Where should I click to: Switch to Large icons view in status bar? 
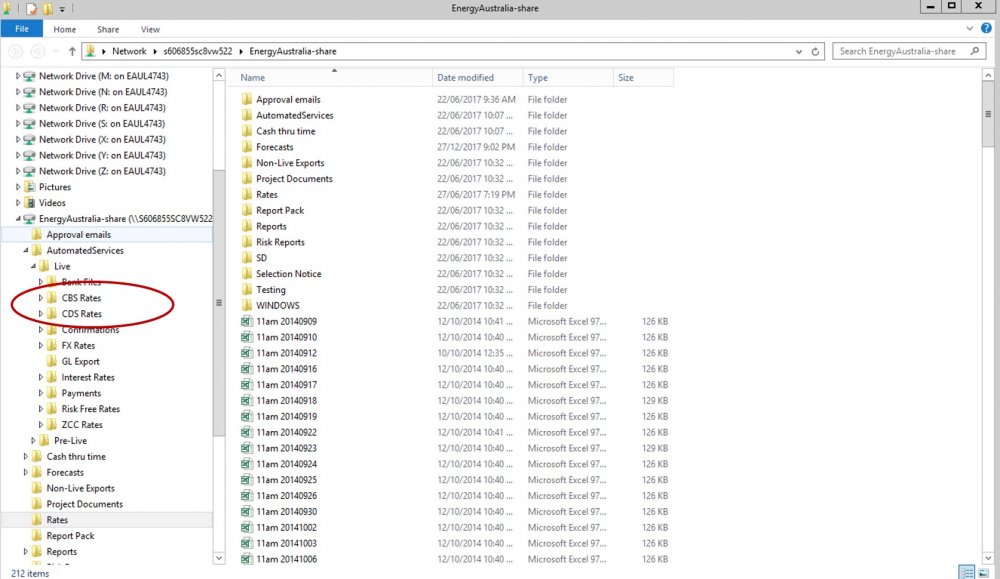pos(983,572)
